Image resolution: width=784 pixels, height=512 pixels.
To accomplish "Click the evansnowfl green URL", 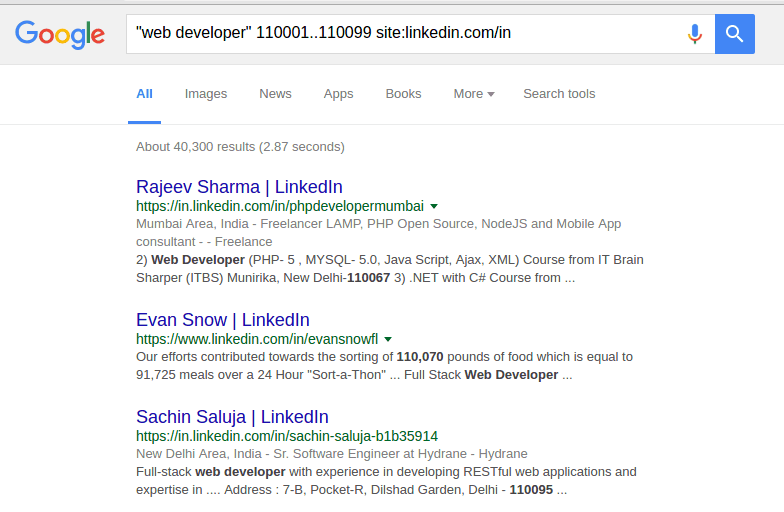I will [x=257, y=339].
